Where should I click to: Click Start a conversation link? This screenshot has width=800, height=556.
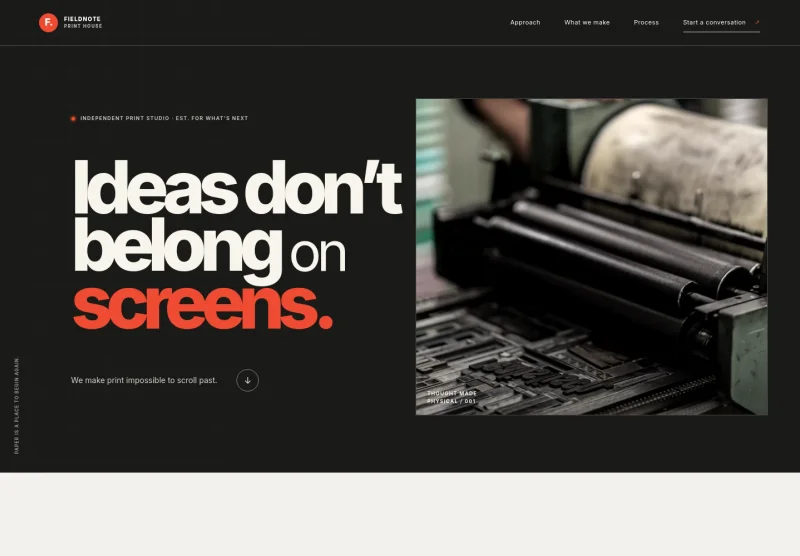[x=721, y=22]
